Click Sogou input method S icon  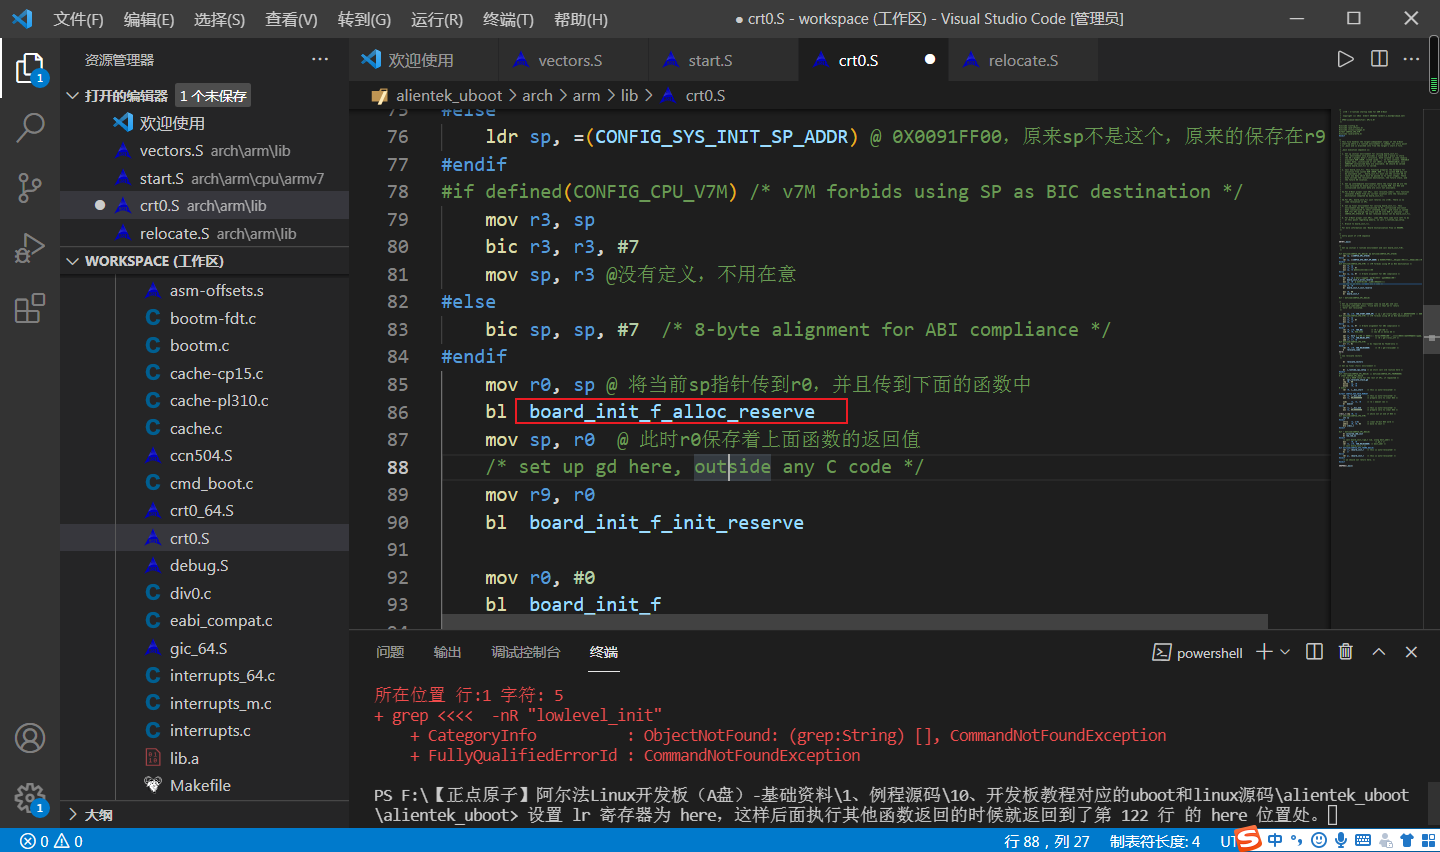[1248, 838]
